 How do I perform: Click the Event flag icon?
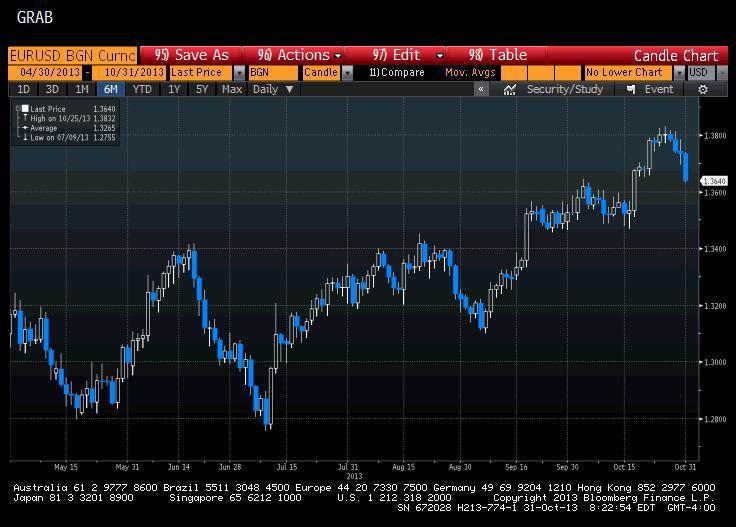631,89
